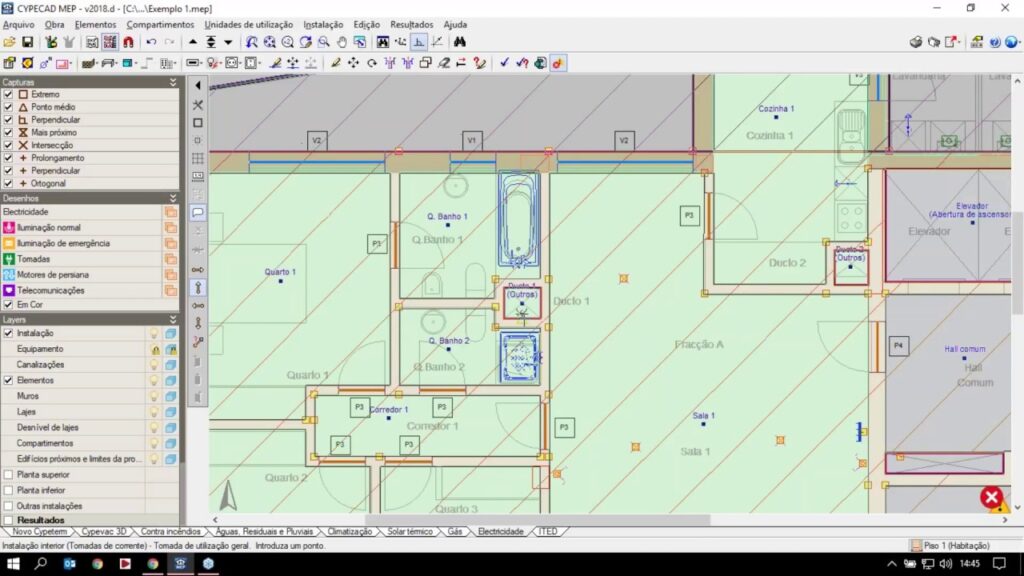Click the red X error button on canvas
Viewport: 1024px width, 576px height.
click(x=991, y=497)
